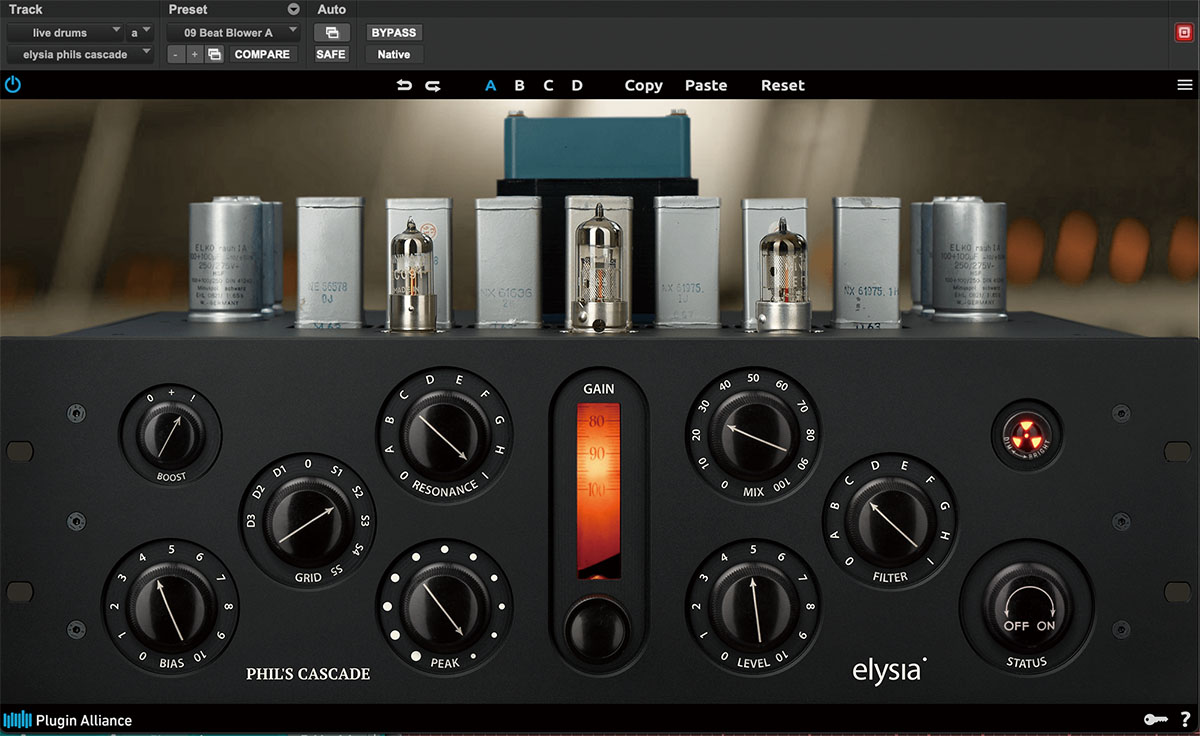Select settings slot A
The height and width of the screenshot is (736, 1200).
[491, 85]
